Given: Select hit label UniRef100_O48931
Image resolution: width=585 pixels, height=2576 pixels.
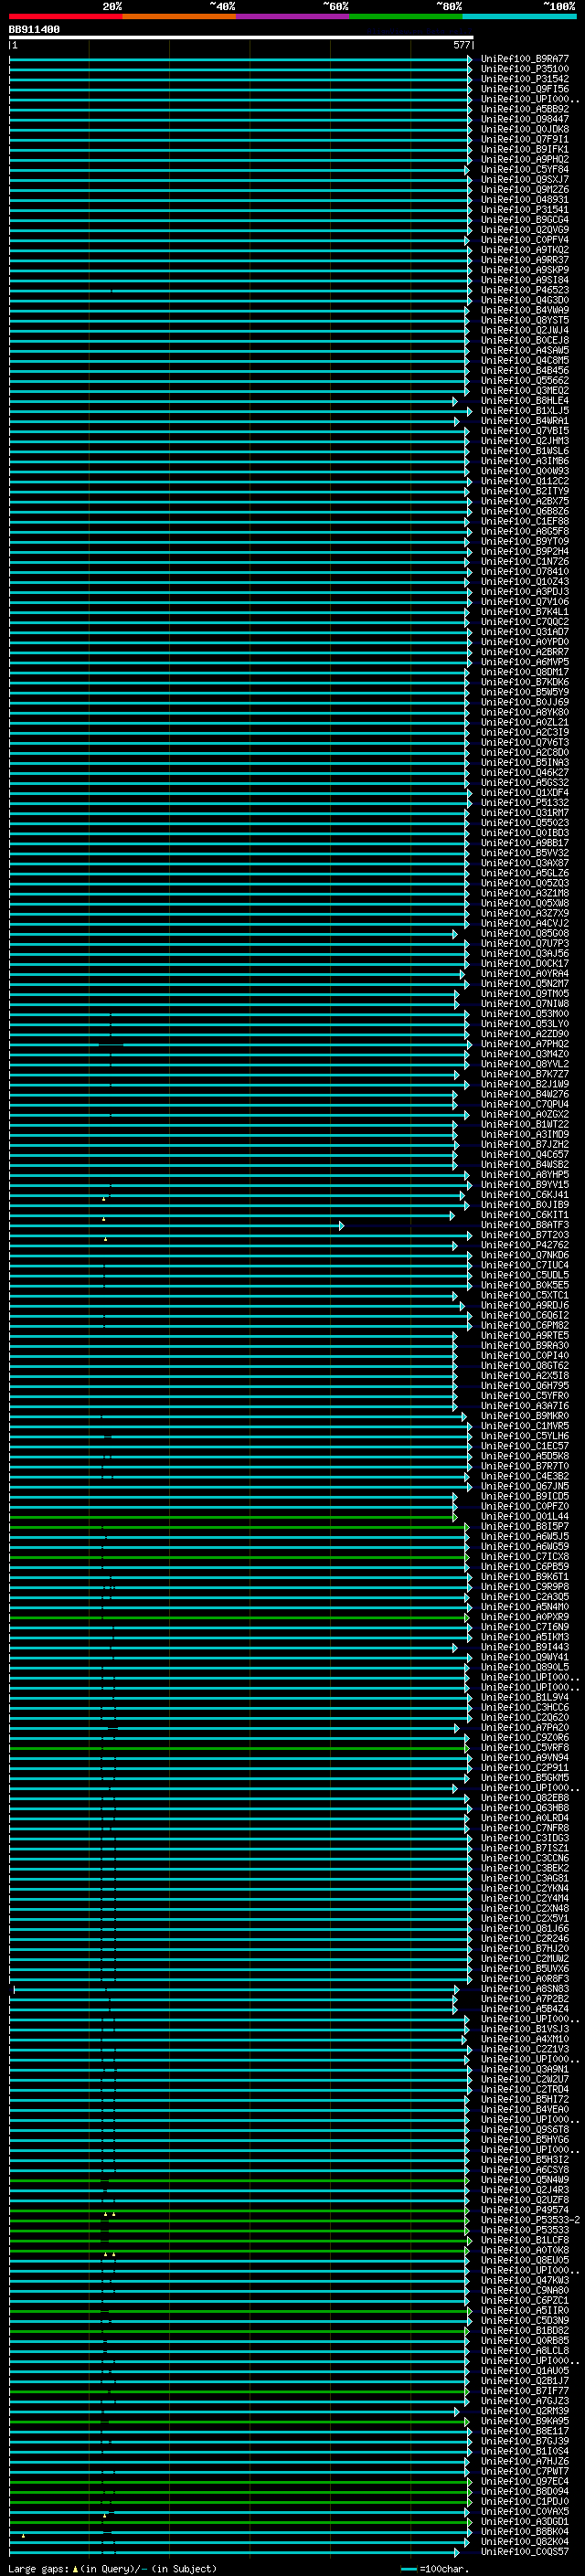Looking at the screenshot, I should tap(525, 199).
